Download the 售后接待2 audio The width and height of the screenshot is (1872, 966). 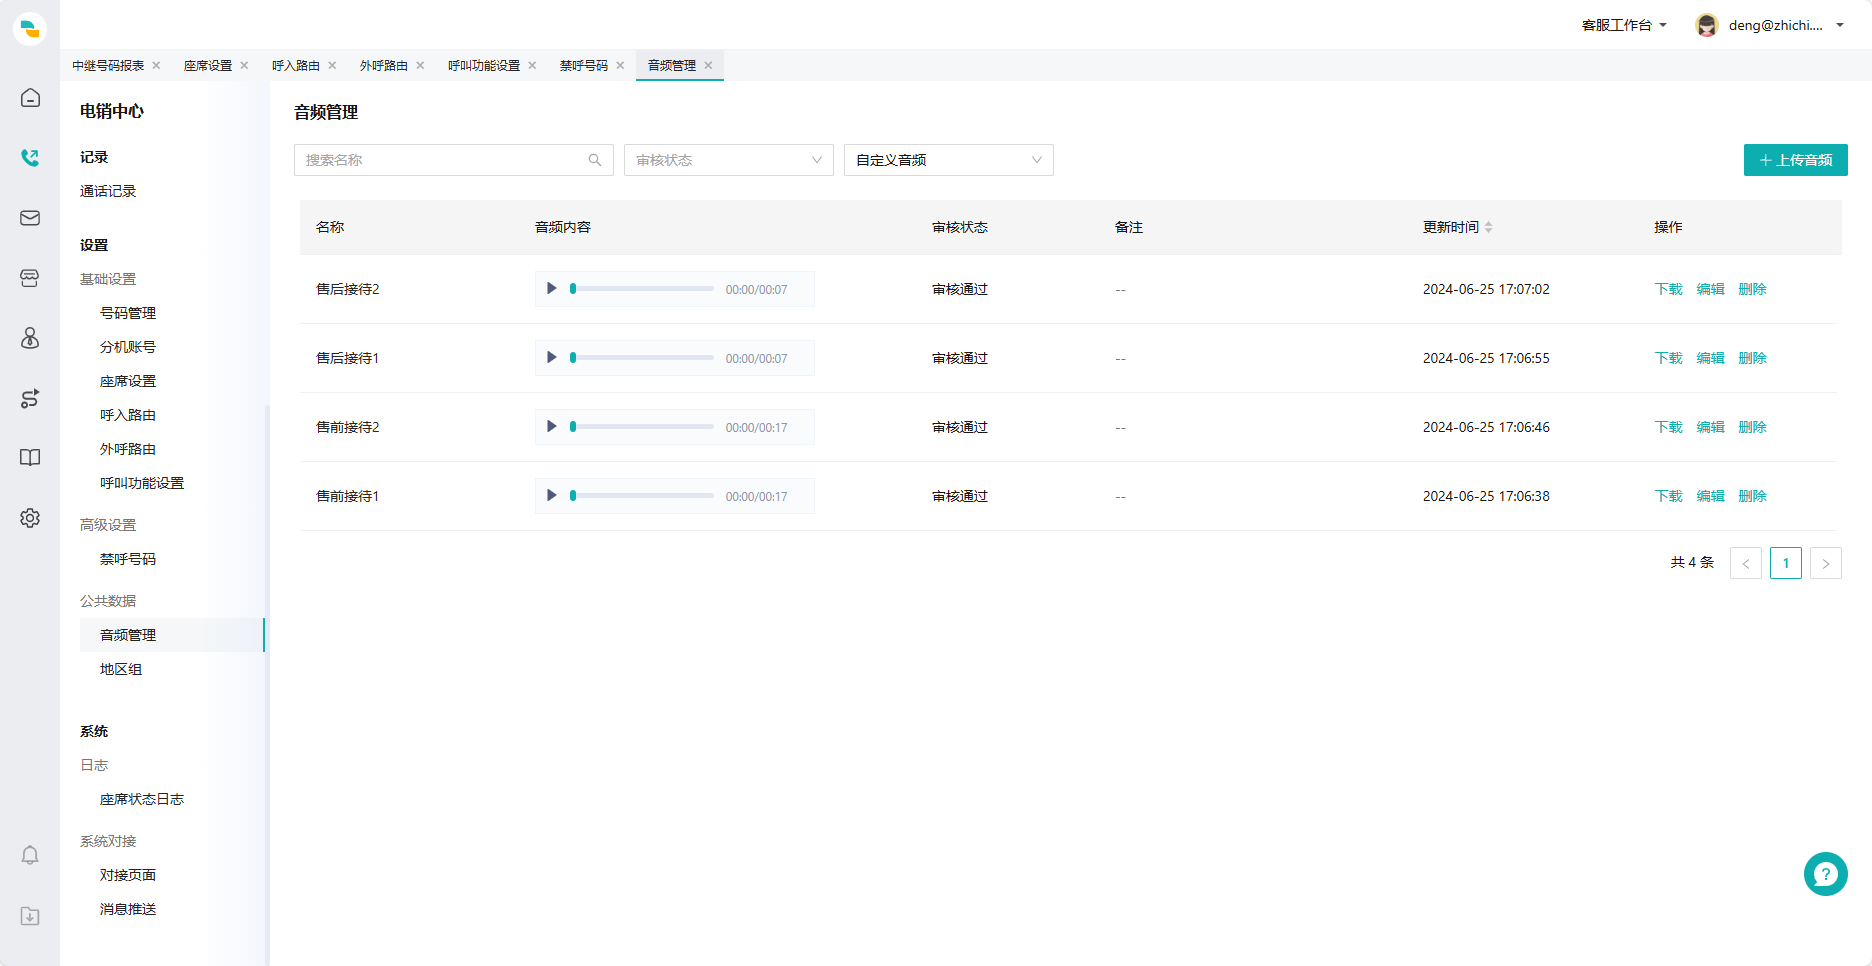click(x=1669, y=289)
